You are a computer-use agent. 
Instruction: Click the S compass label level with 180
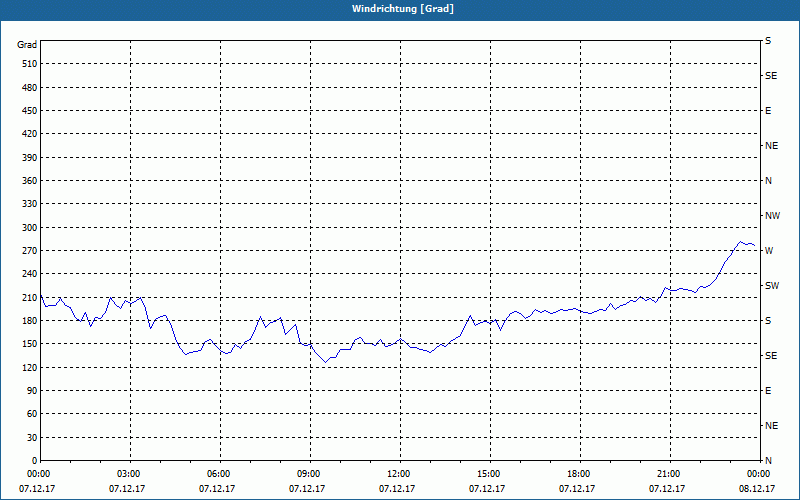768,321
